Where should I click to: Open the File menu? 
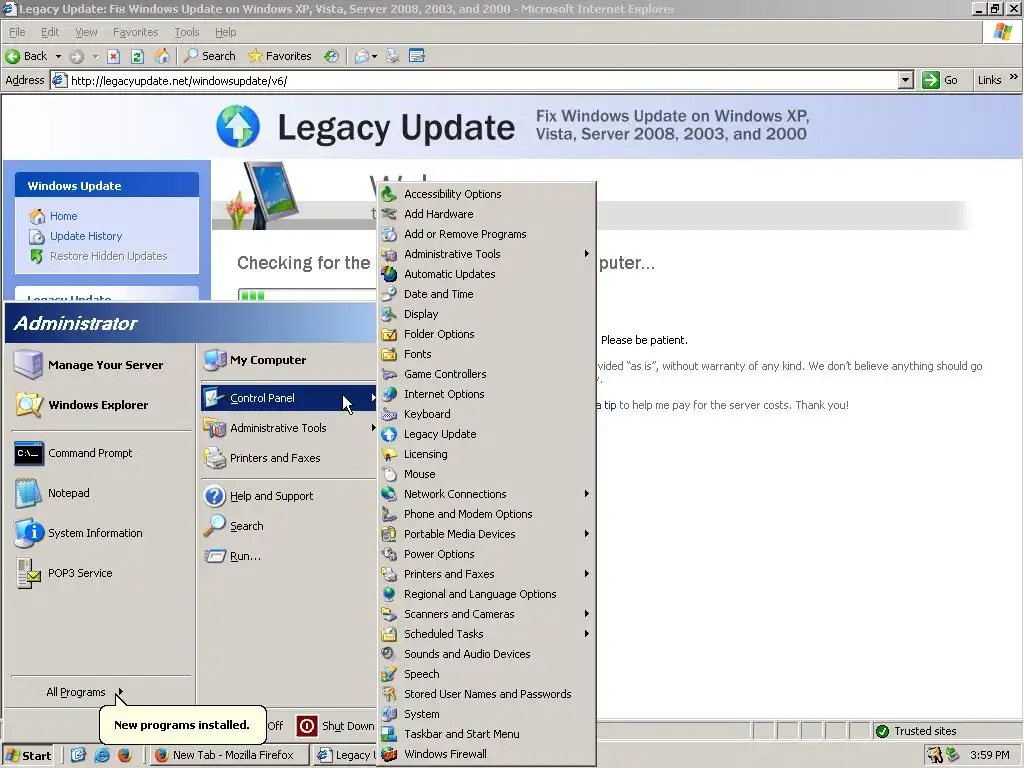17,32
